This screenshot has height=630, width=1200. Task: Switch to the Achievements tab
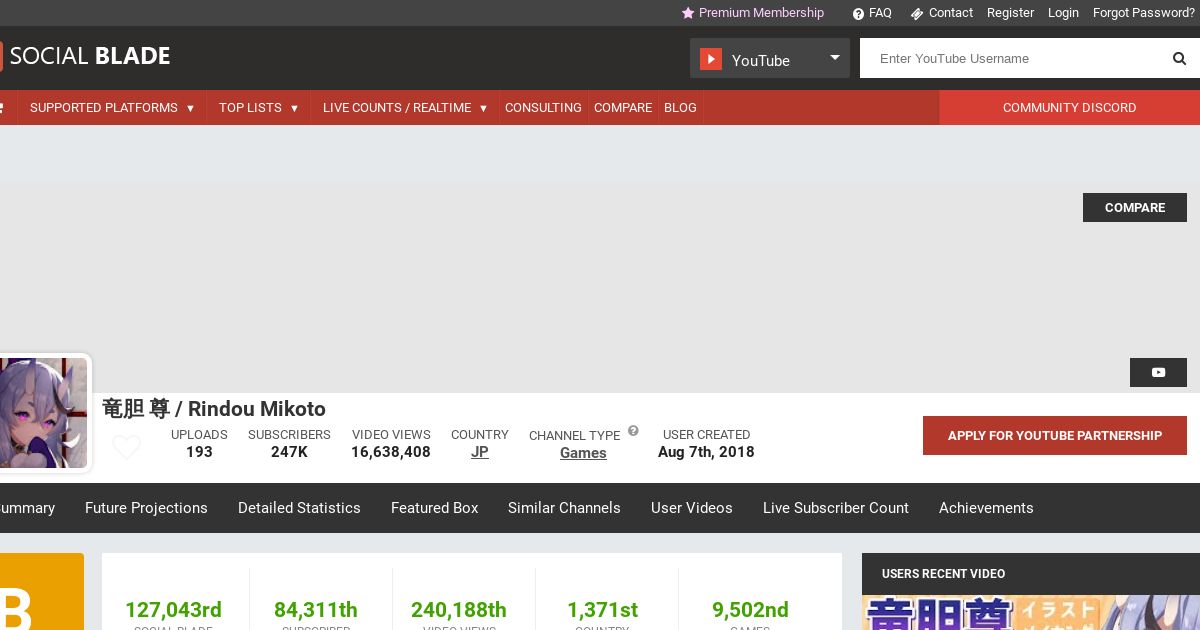tap(986, 508)
